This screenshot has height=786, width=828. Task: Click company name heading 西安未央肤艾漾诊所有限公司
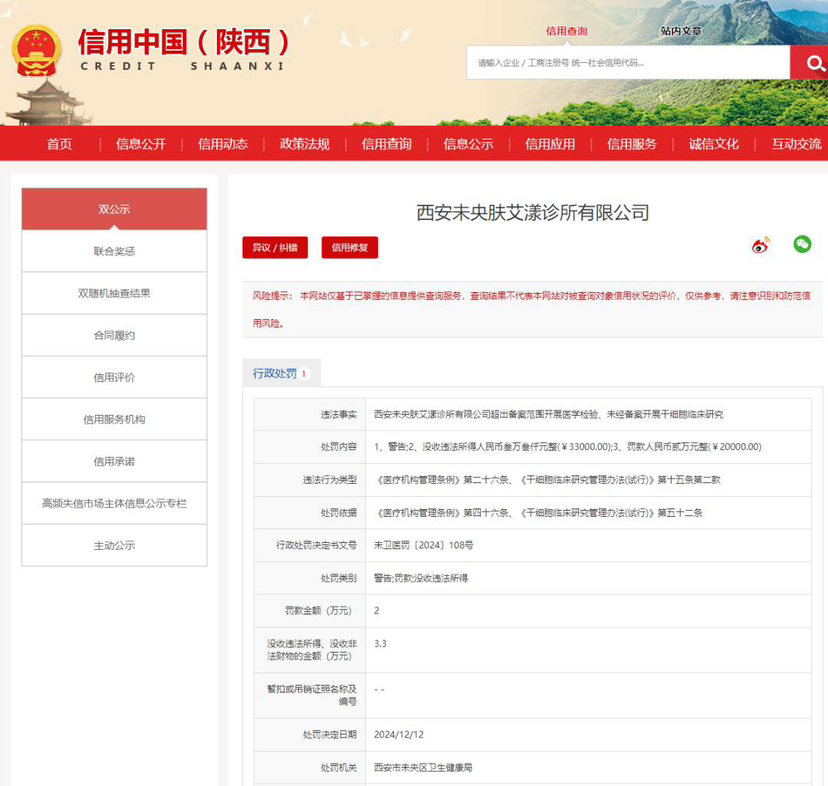[x=532, y=213]
